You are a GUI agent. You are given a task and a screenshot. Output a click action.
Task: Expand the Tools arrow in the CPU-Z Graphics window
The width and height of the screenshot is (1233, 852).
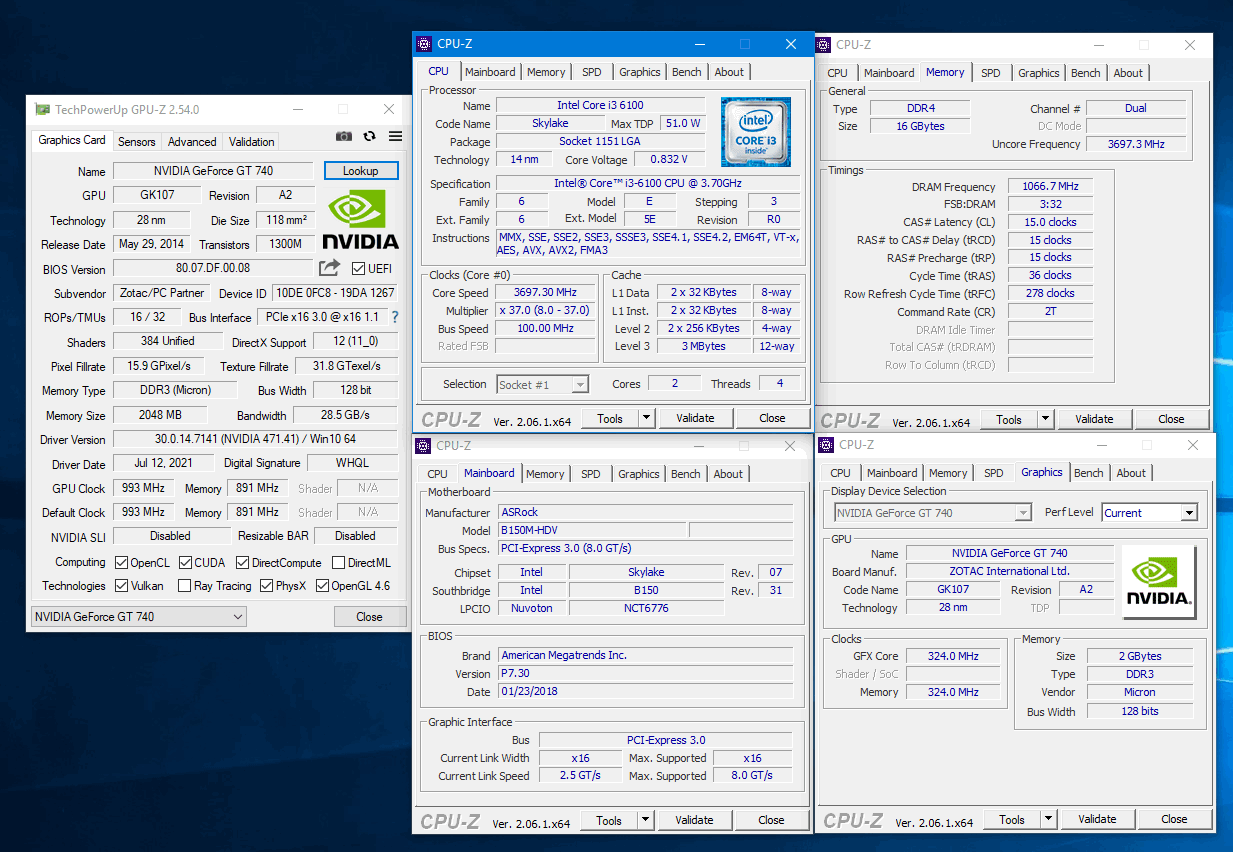click(x=1049, y=819)
